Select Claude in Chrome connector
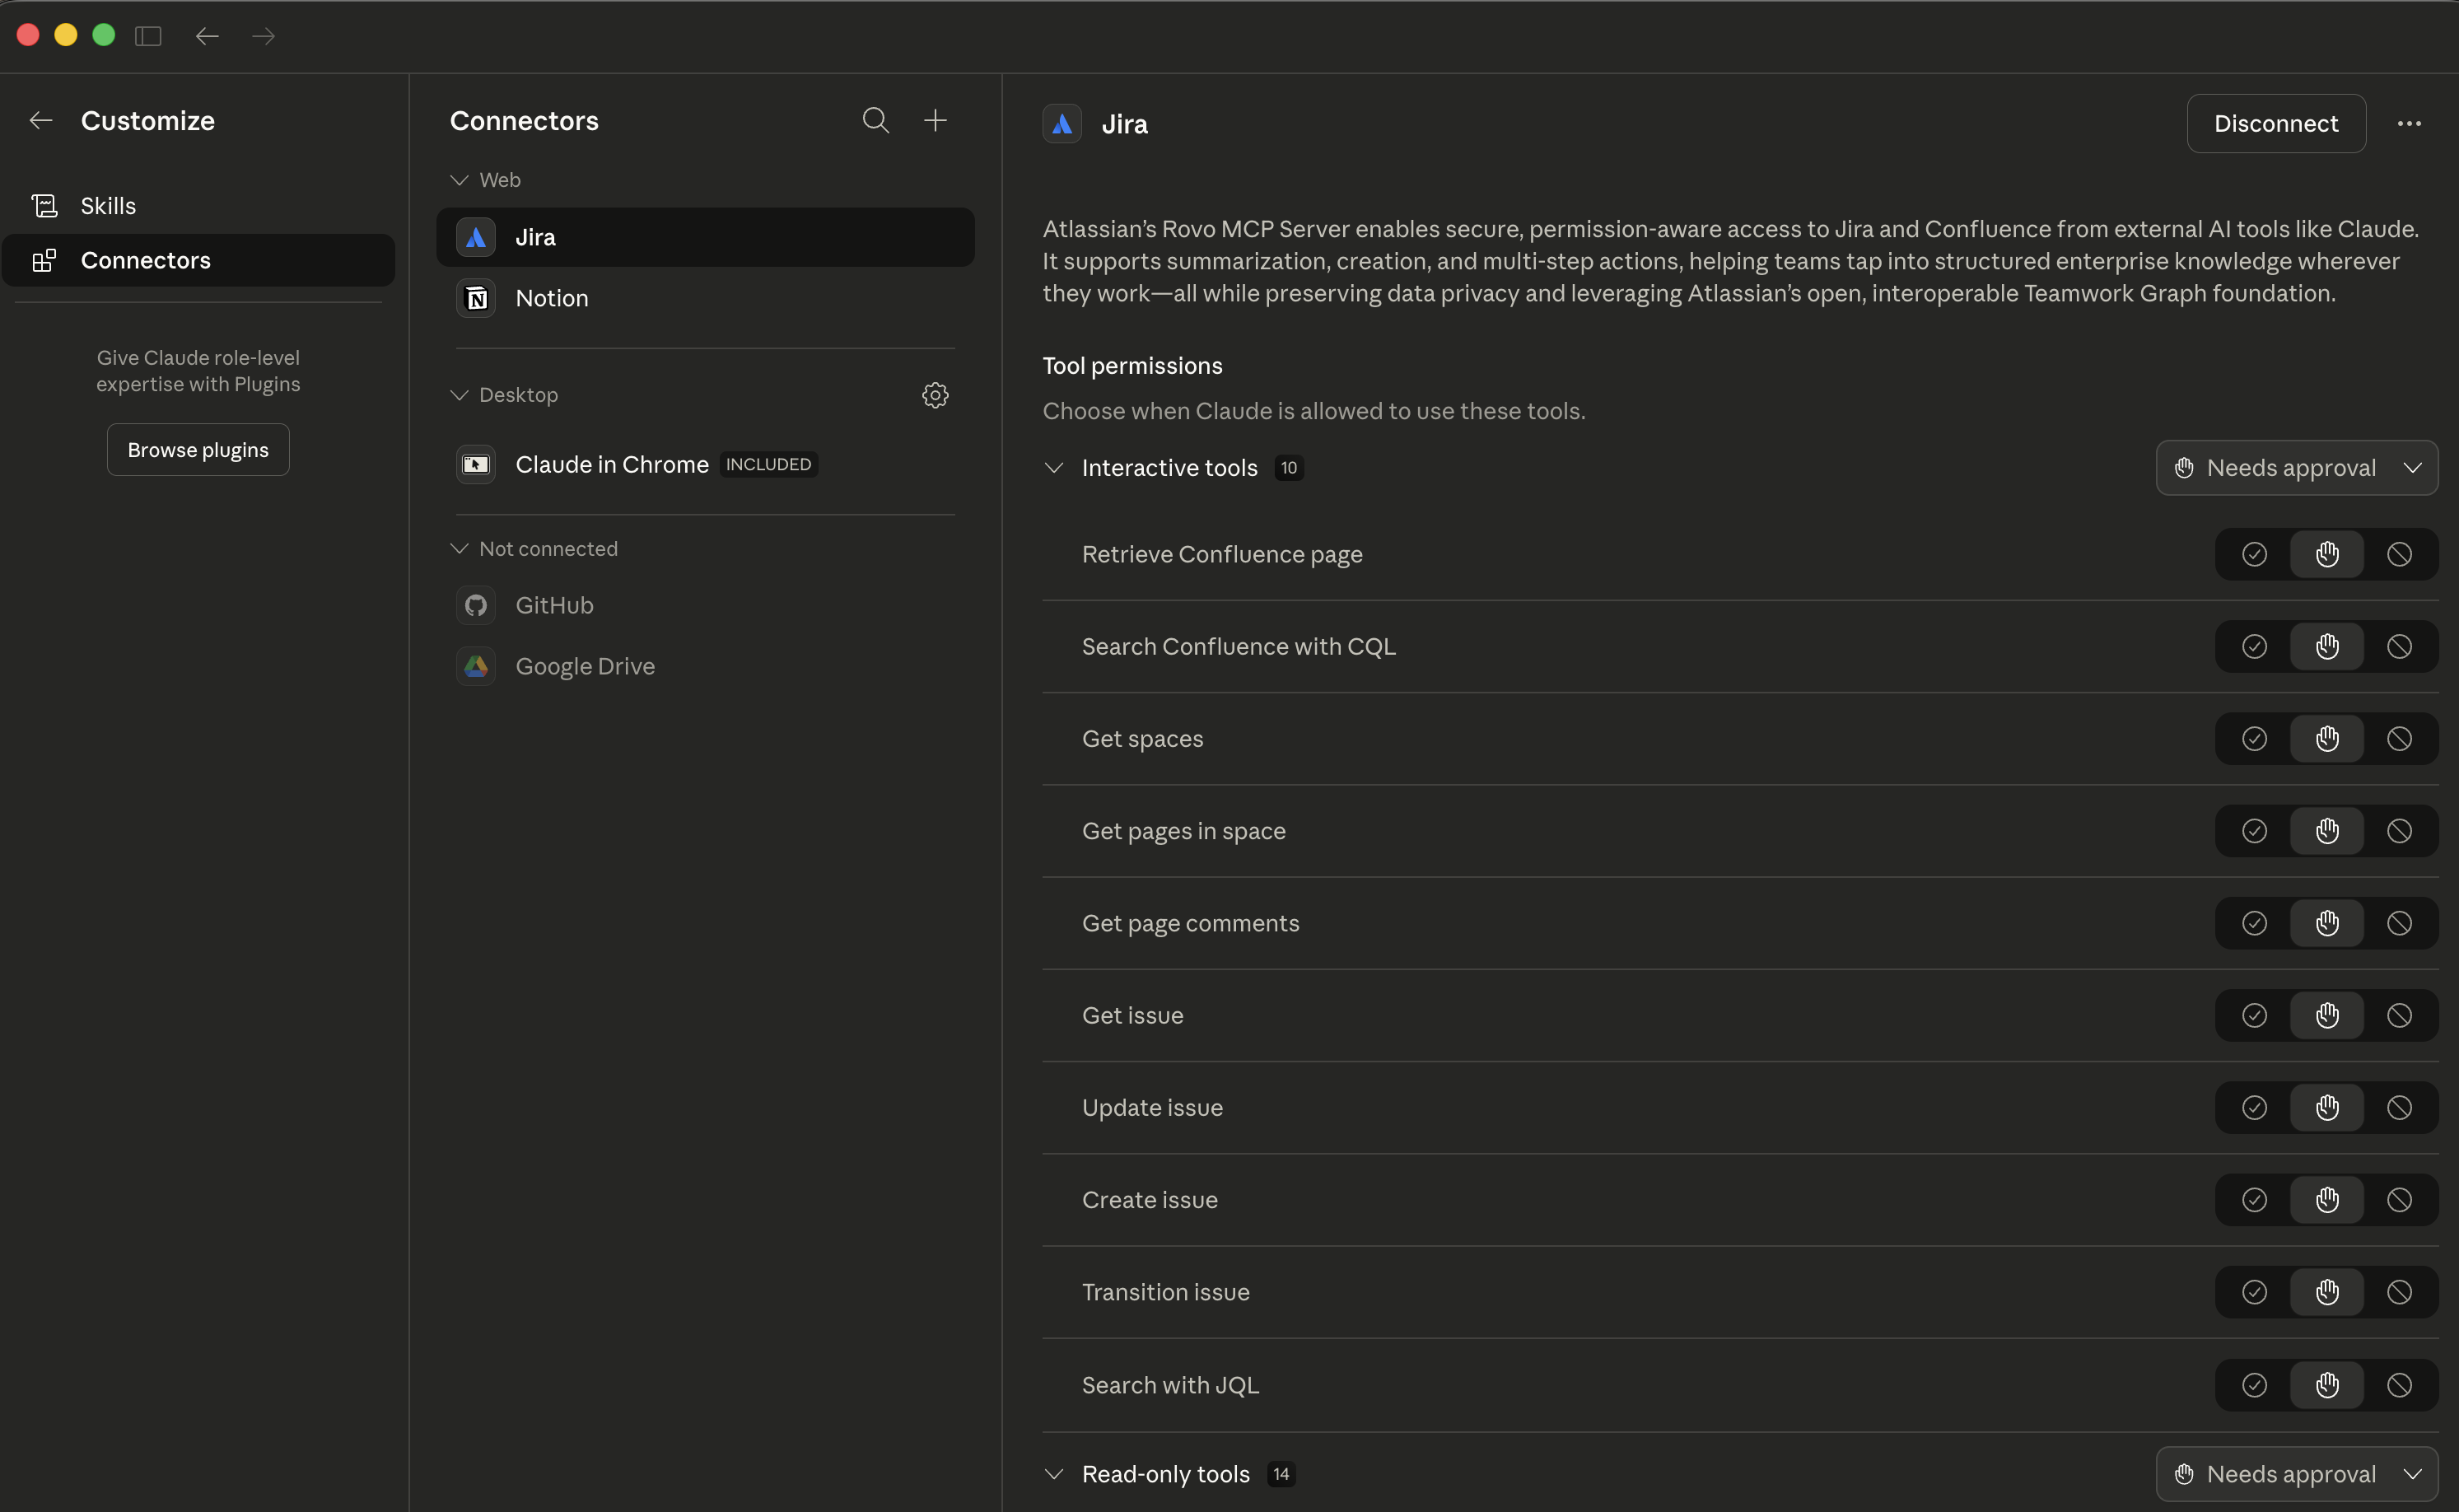 (611, 465)
